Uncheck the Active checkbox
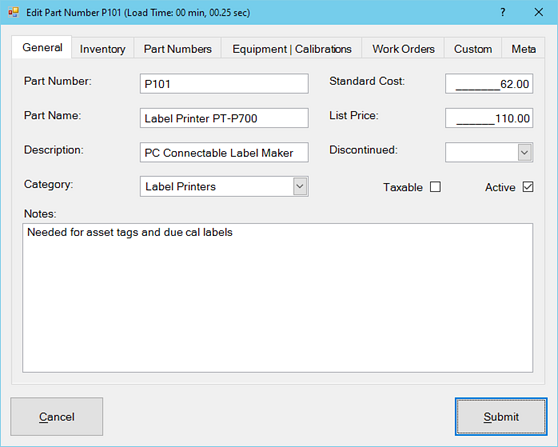This screenshot has height=447, width=558. click(528, 187)
